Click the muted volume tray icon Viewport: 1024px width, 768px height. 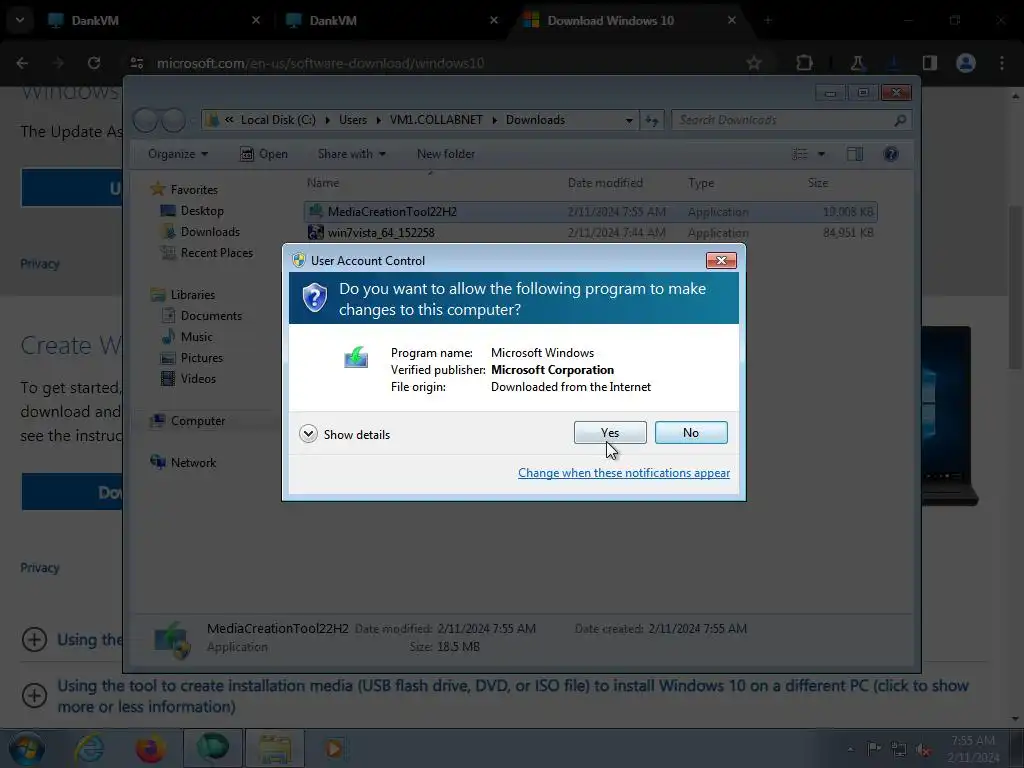(923, 750)
